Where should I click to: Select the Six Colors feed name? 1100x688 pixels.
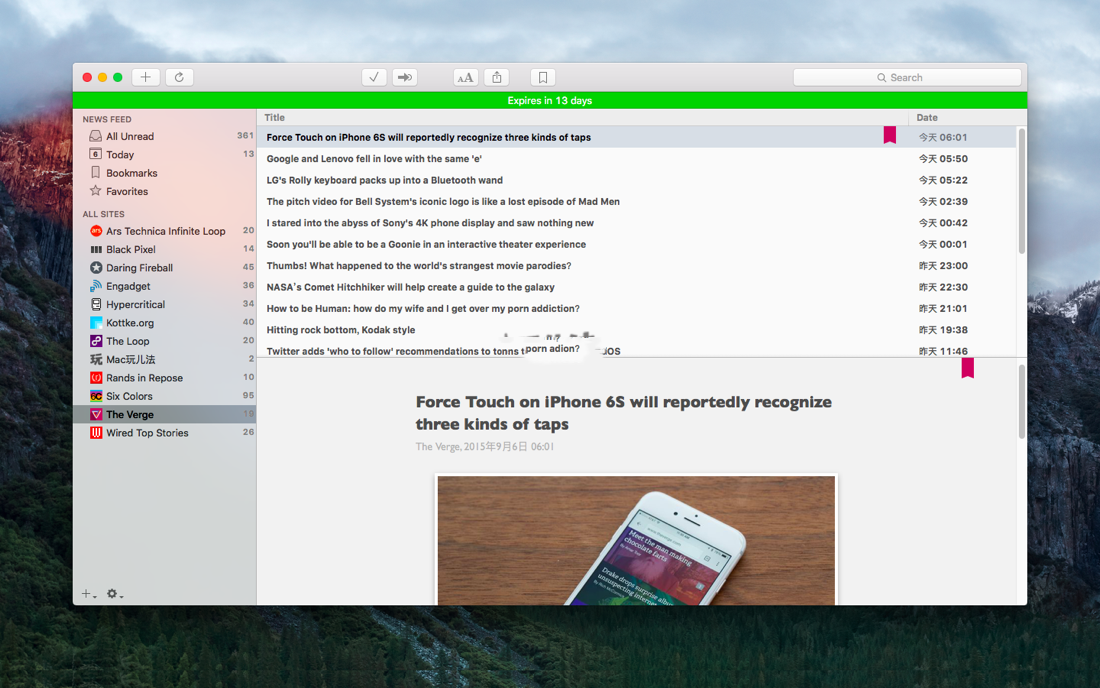click(129, 396)
